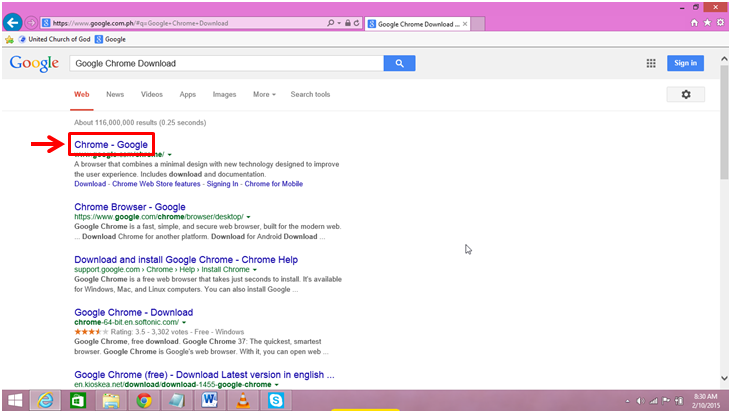Open the Chrome - Google result

coord(111,145)
